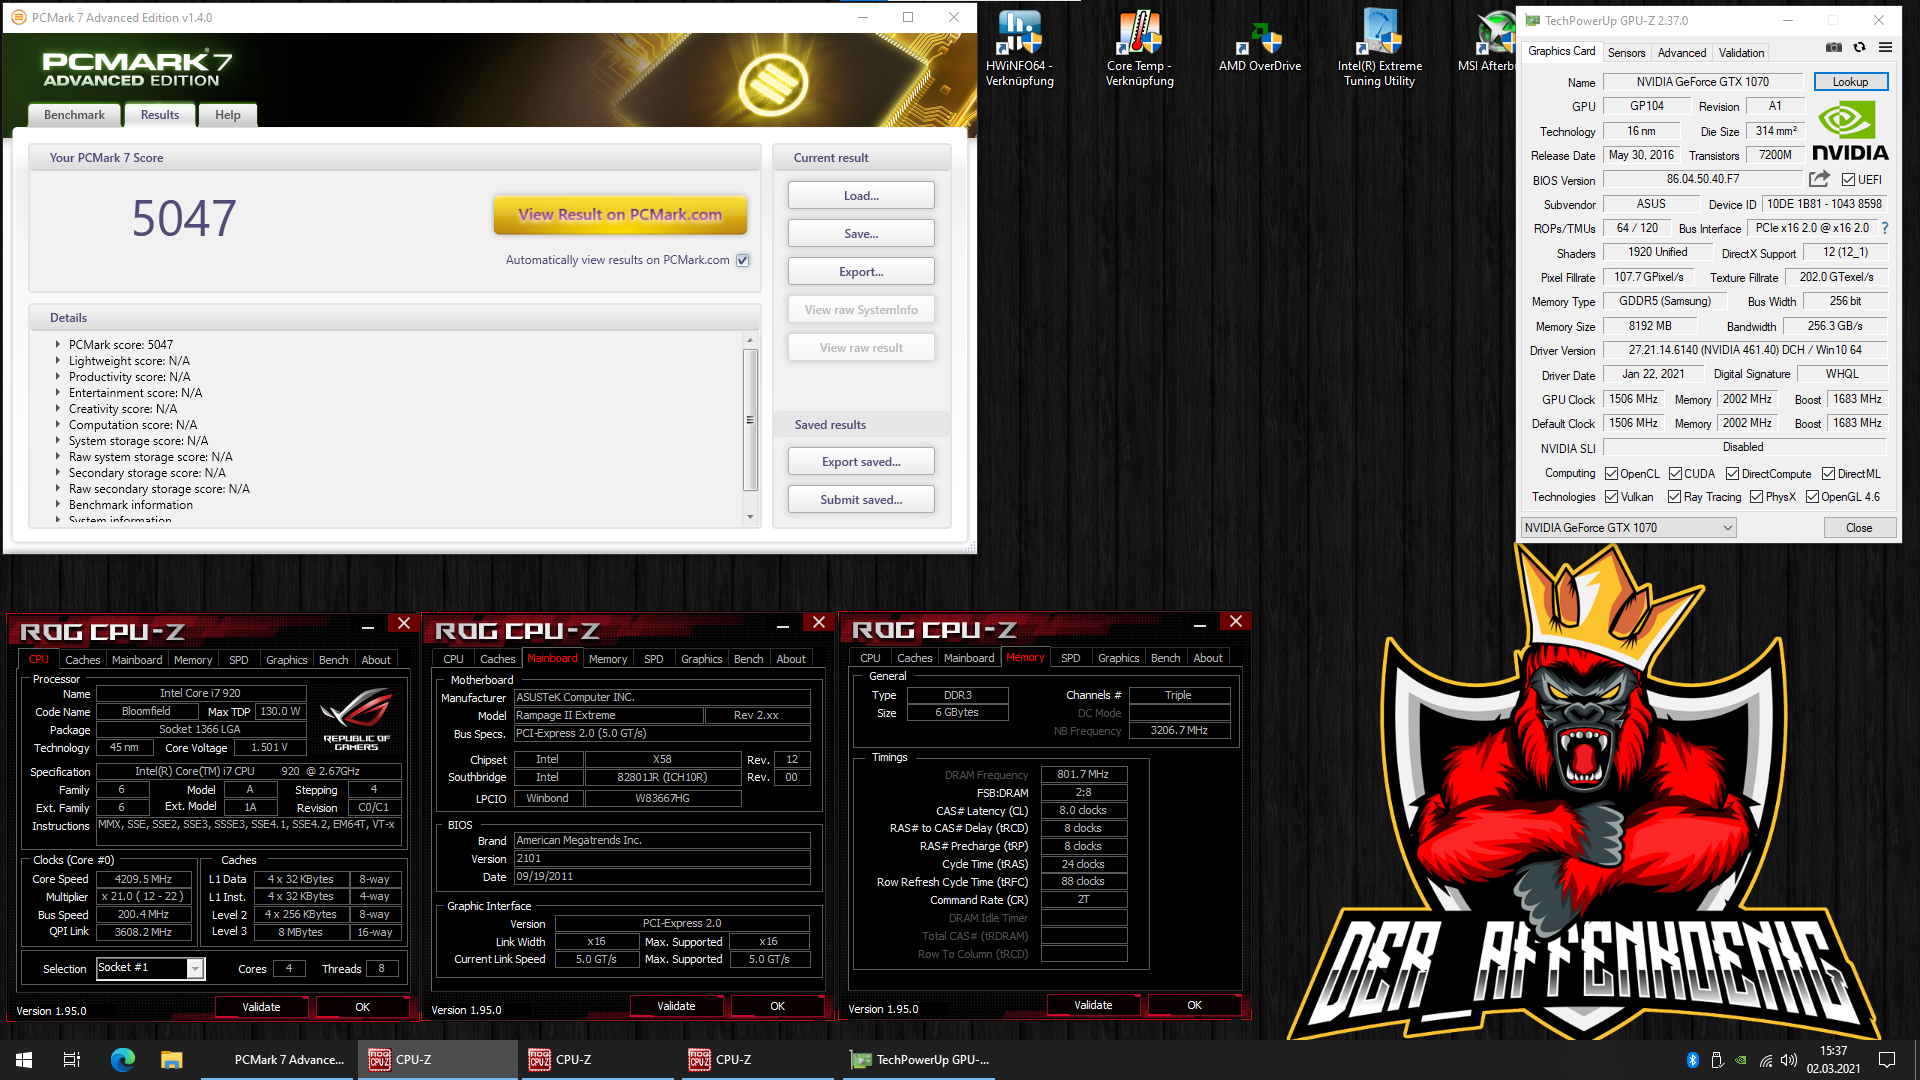Image resolution: width=1920 pixels, height=1080 pixels.
Task: Switch to TechPowerUp GPU-Z taskbar button
Action: [x=920, y=1060]
